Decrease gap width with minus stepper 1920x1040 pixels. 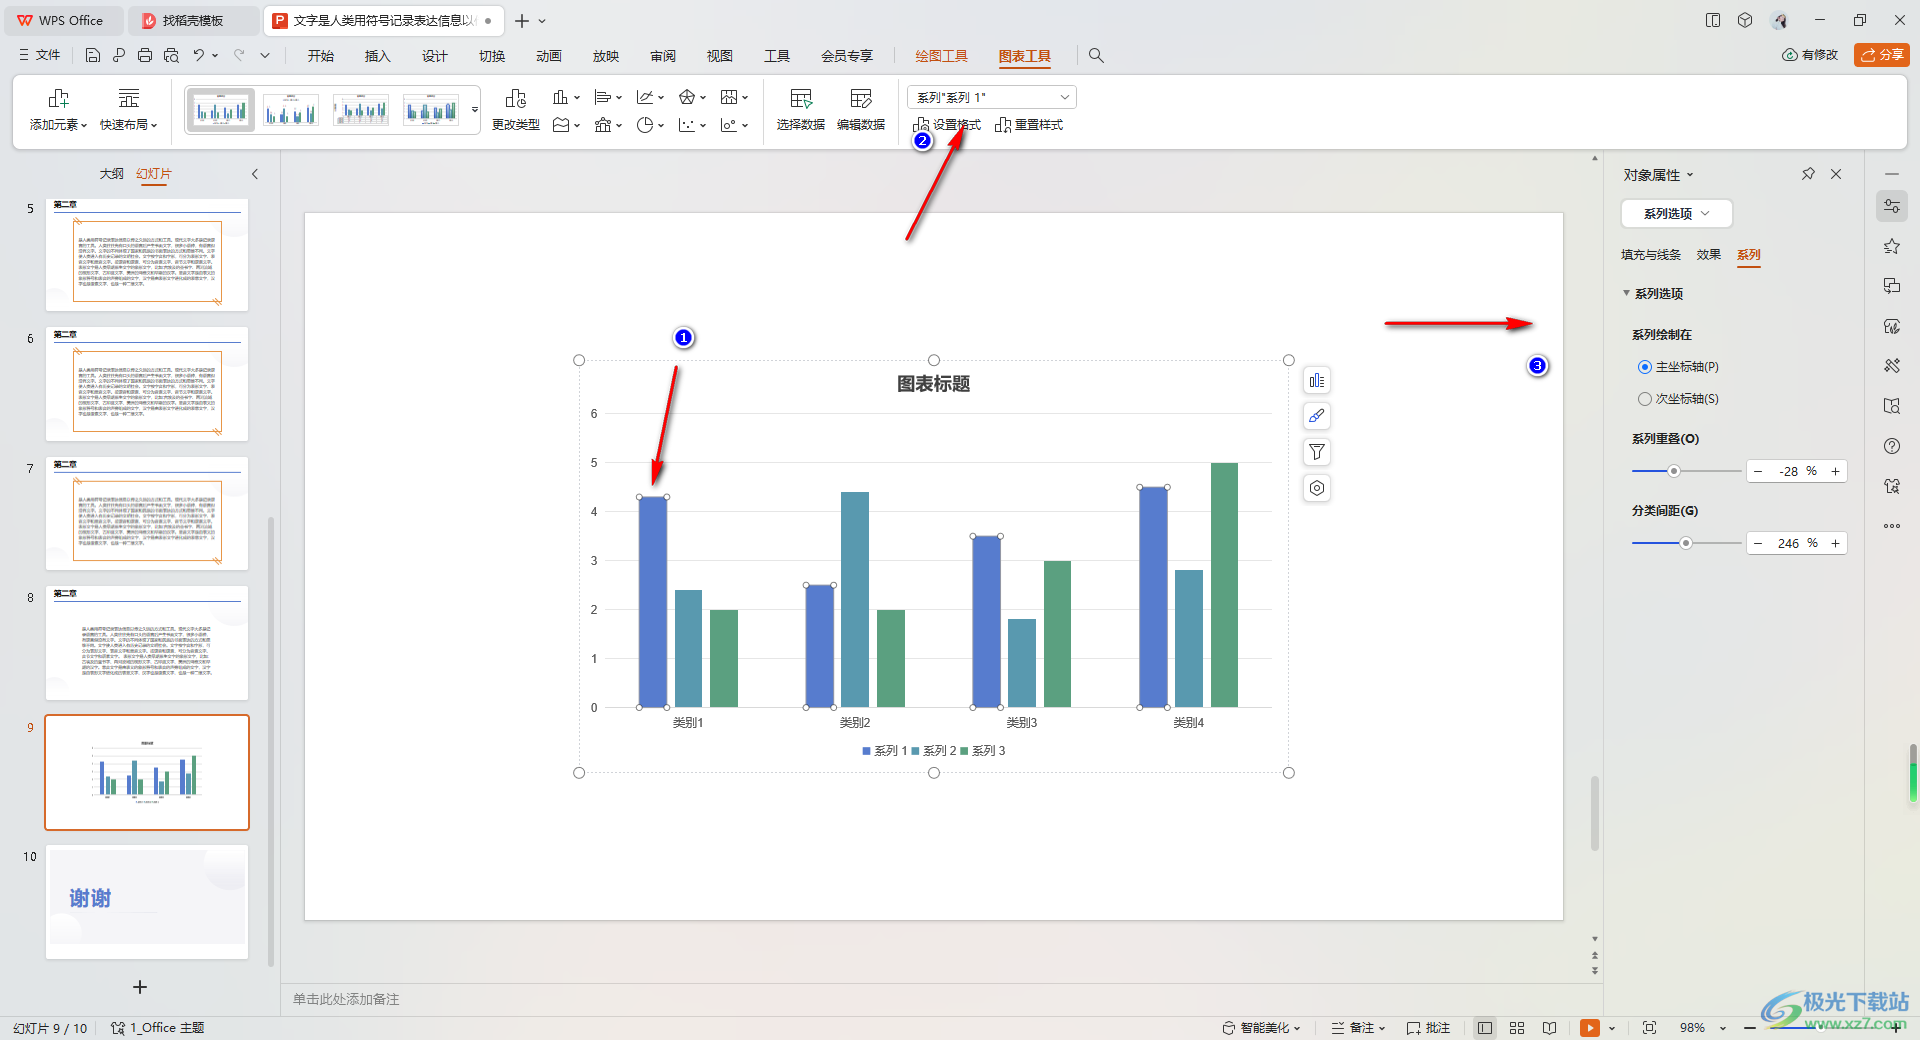click(1758, 543)
